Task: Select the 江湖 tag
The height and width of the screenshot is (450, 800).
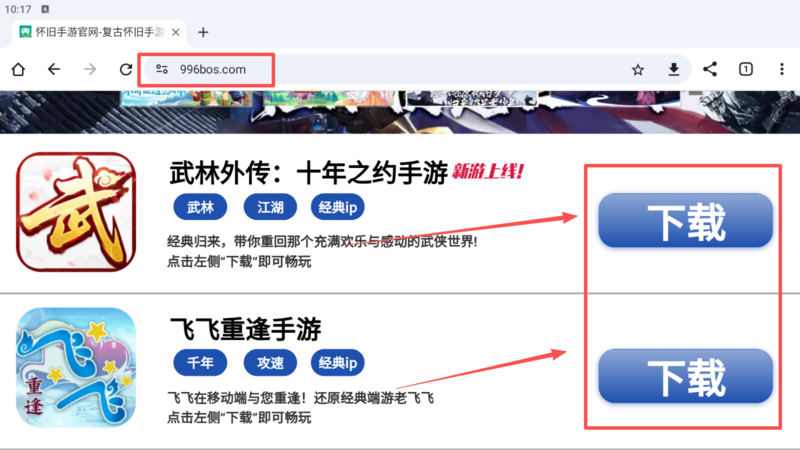Action: click(270, 207)
